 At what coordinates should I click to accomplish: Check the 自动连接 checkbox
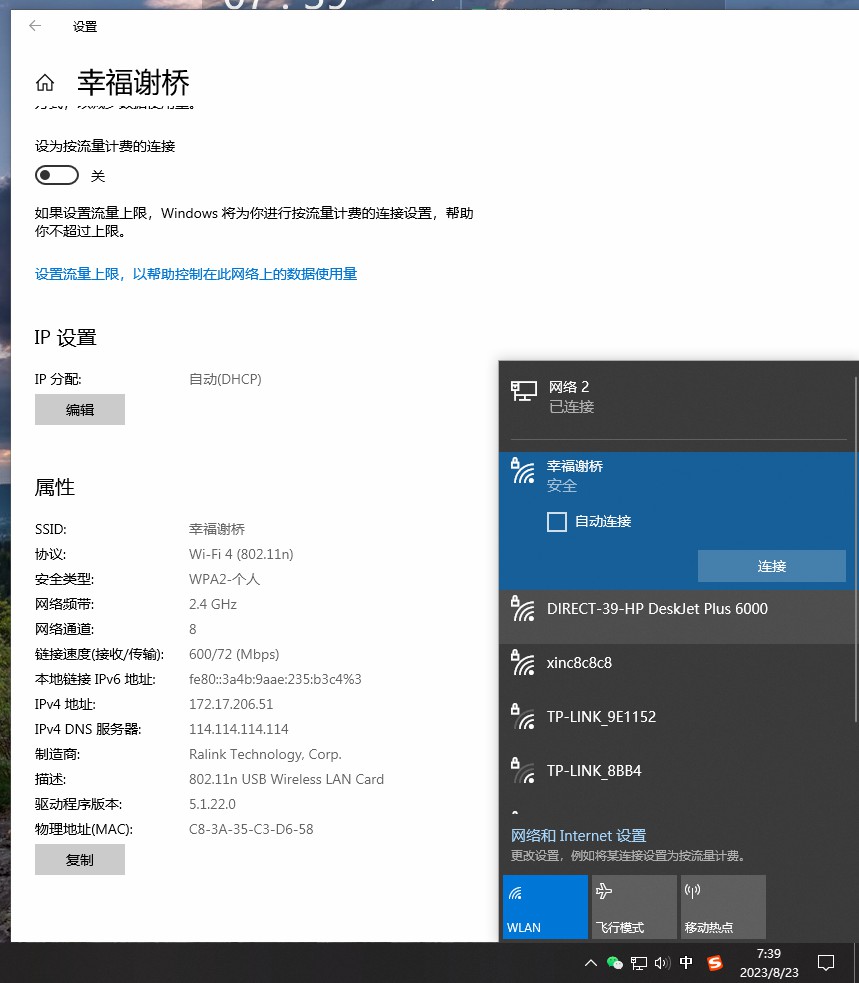557,521
